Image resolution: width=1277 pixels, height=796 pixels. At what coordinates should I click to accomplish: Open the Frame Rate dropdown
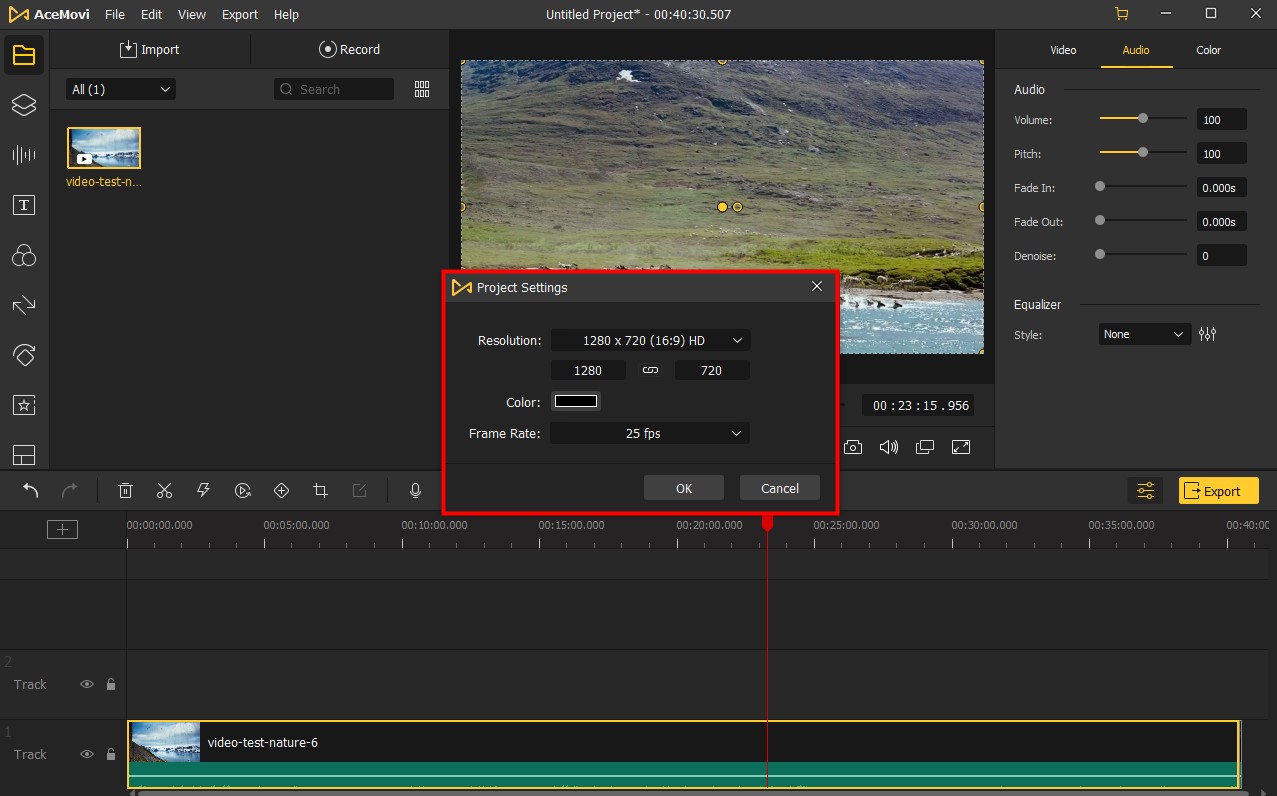[x=650, y=433]
